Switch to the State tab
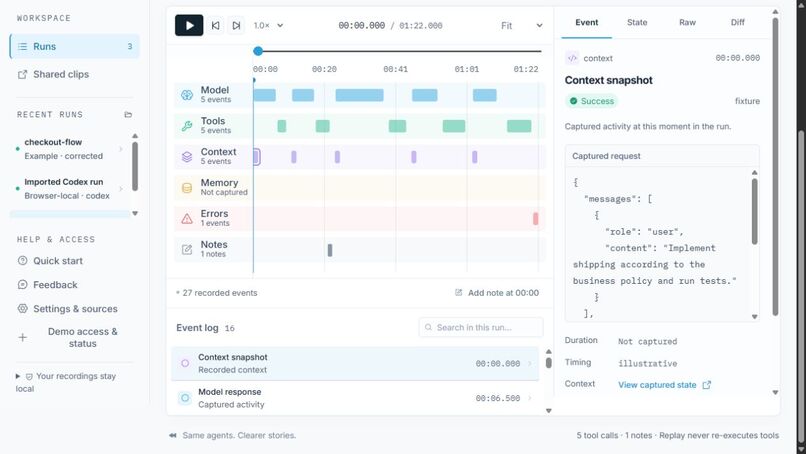Screen dimensions: 806x454 (637, 23)
